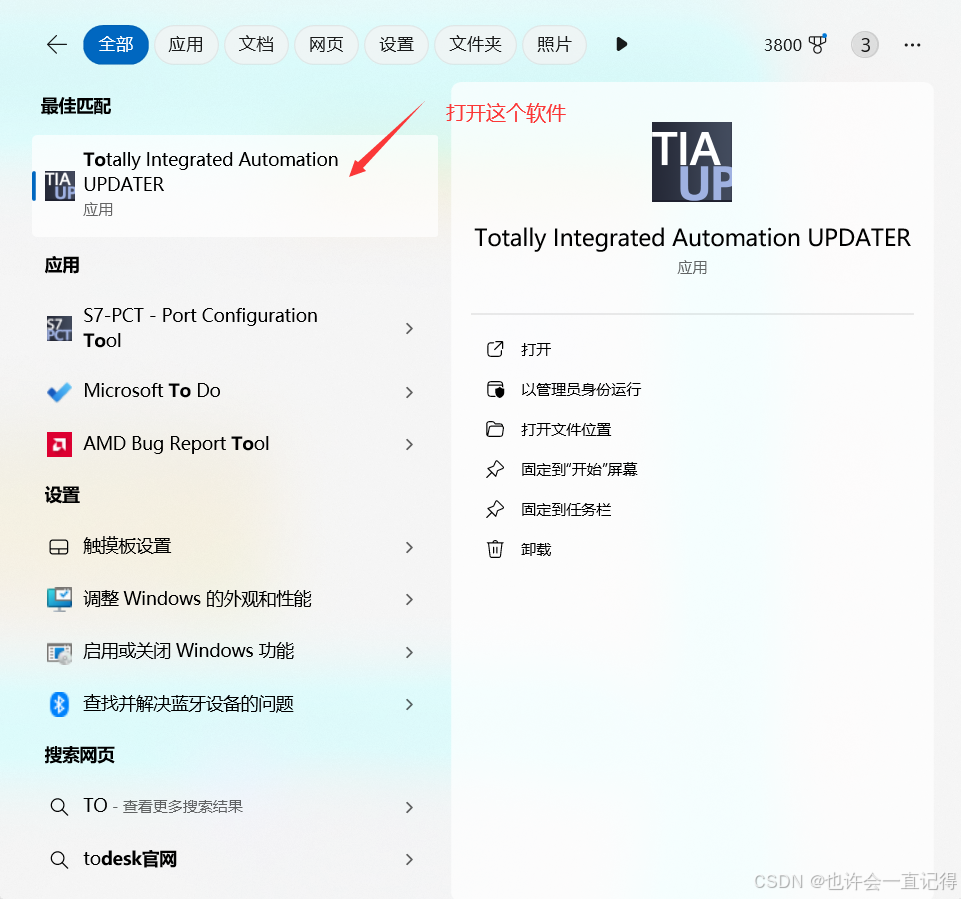Choose 以管理员身份运行
This screenshot has width=961, height=899.
[580, 389]
